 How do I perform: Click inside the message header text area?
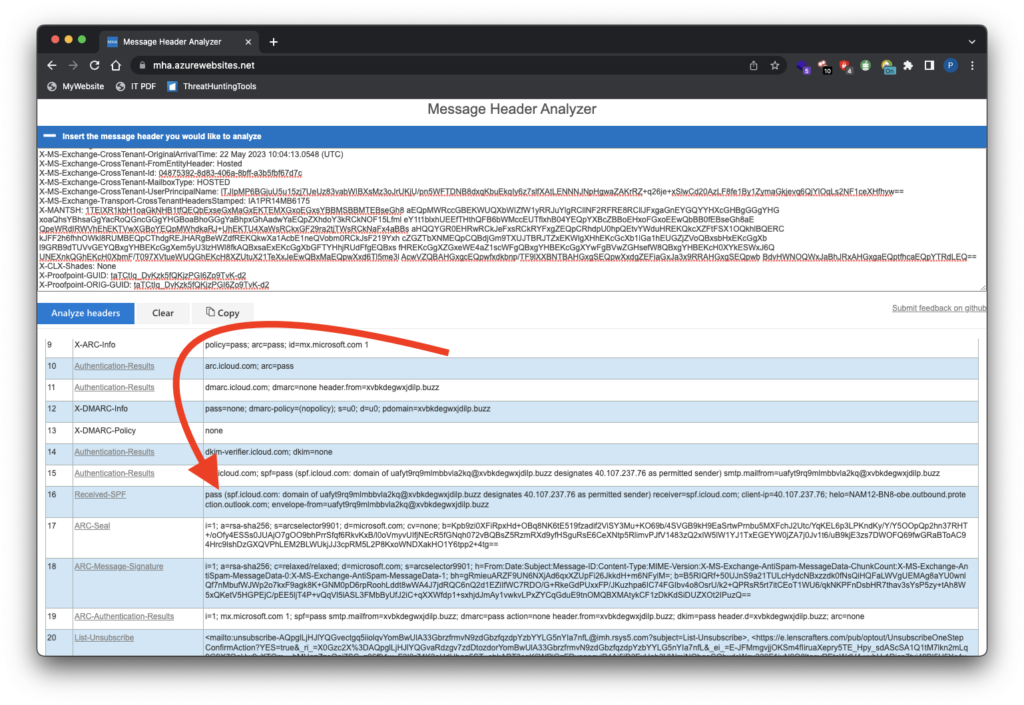coord(511,219)
